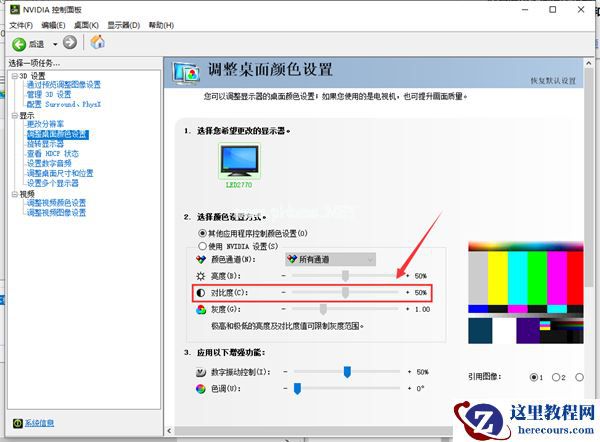
Task: Open the 桌面(K) menu
Action: 86,25
